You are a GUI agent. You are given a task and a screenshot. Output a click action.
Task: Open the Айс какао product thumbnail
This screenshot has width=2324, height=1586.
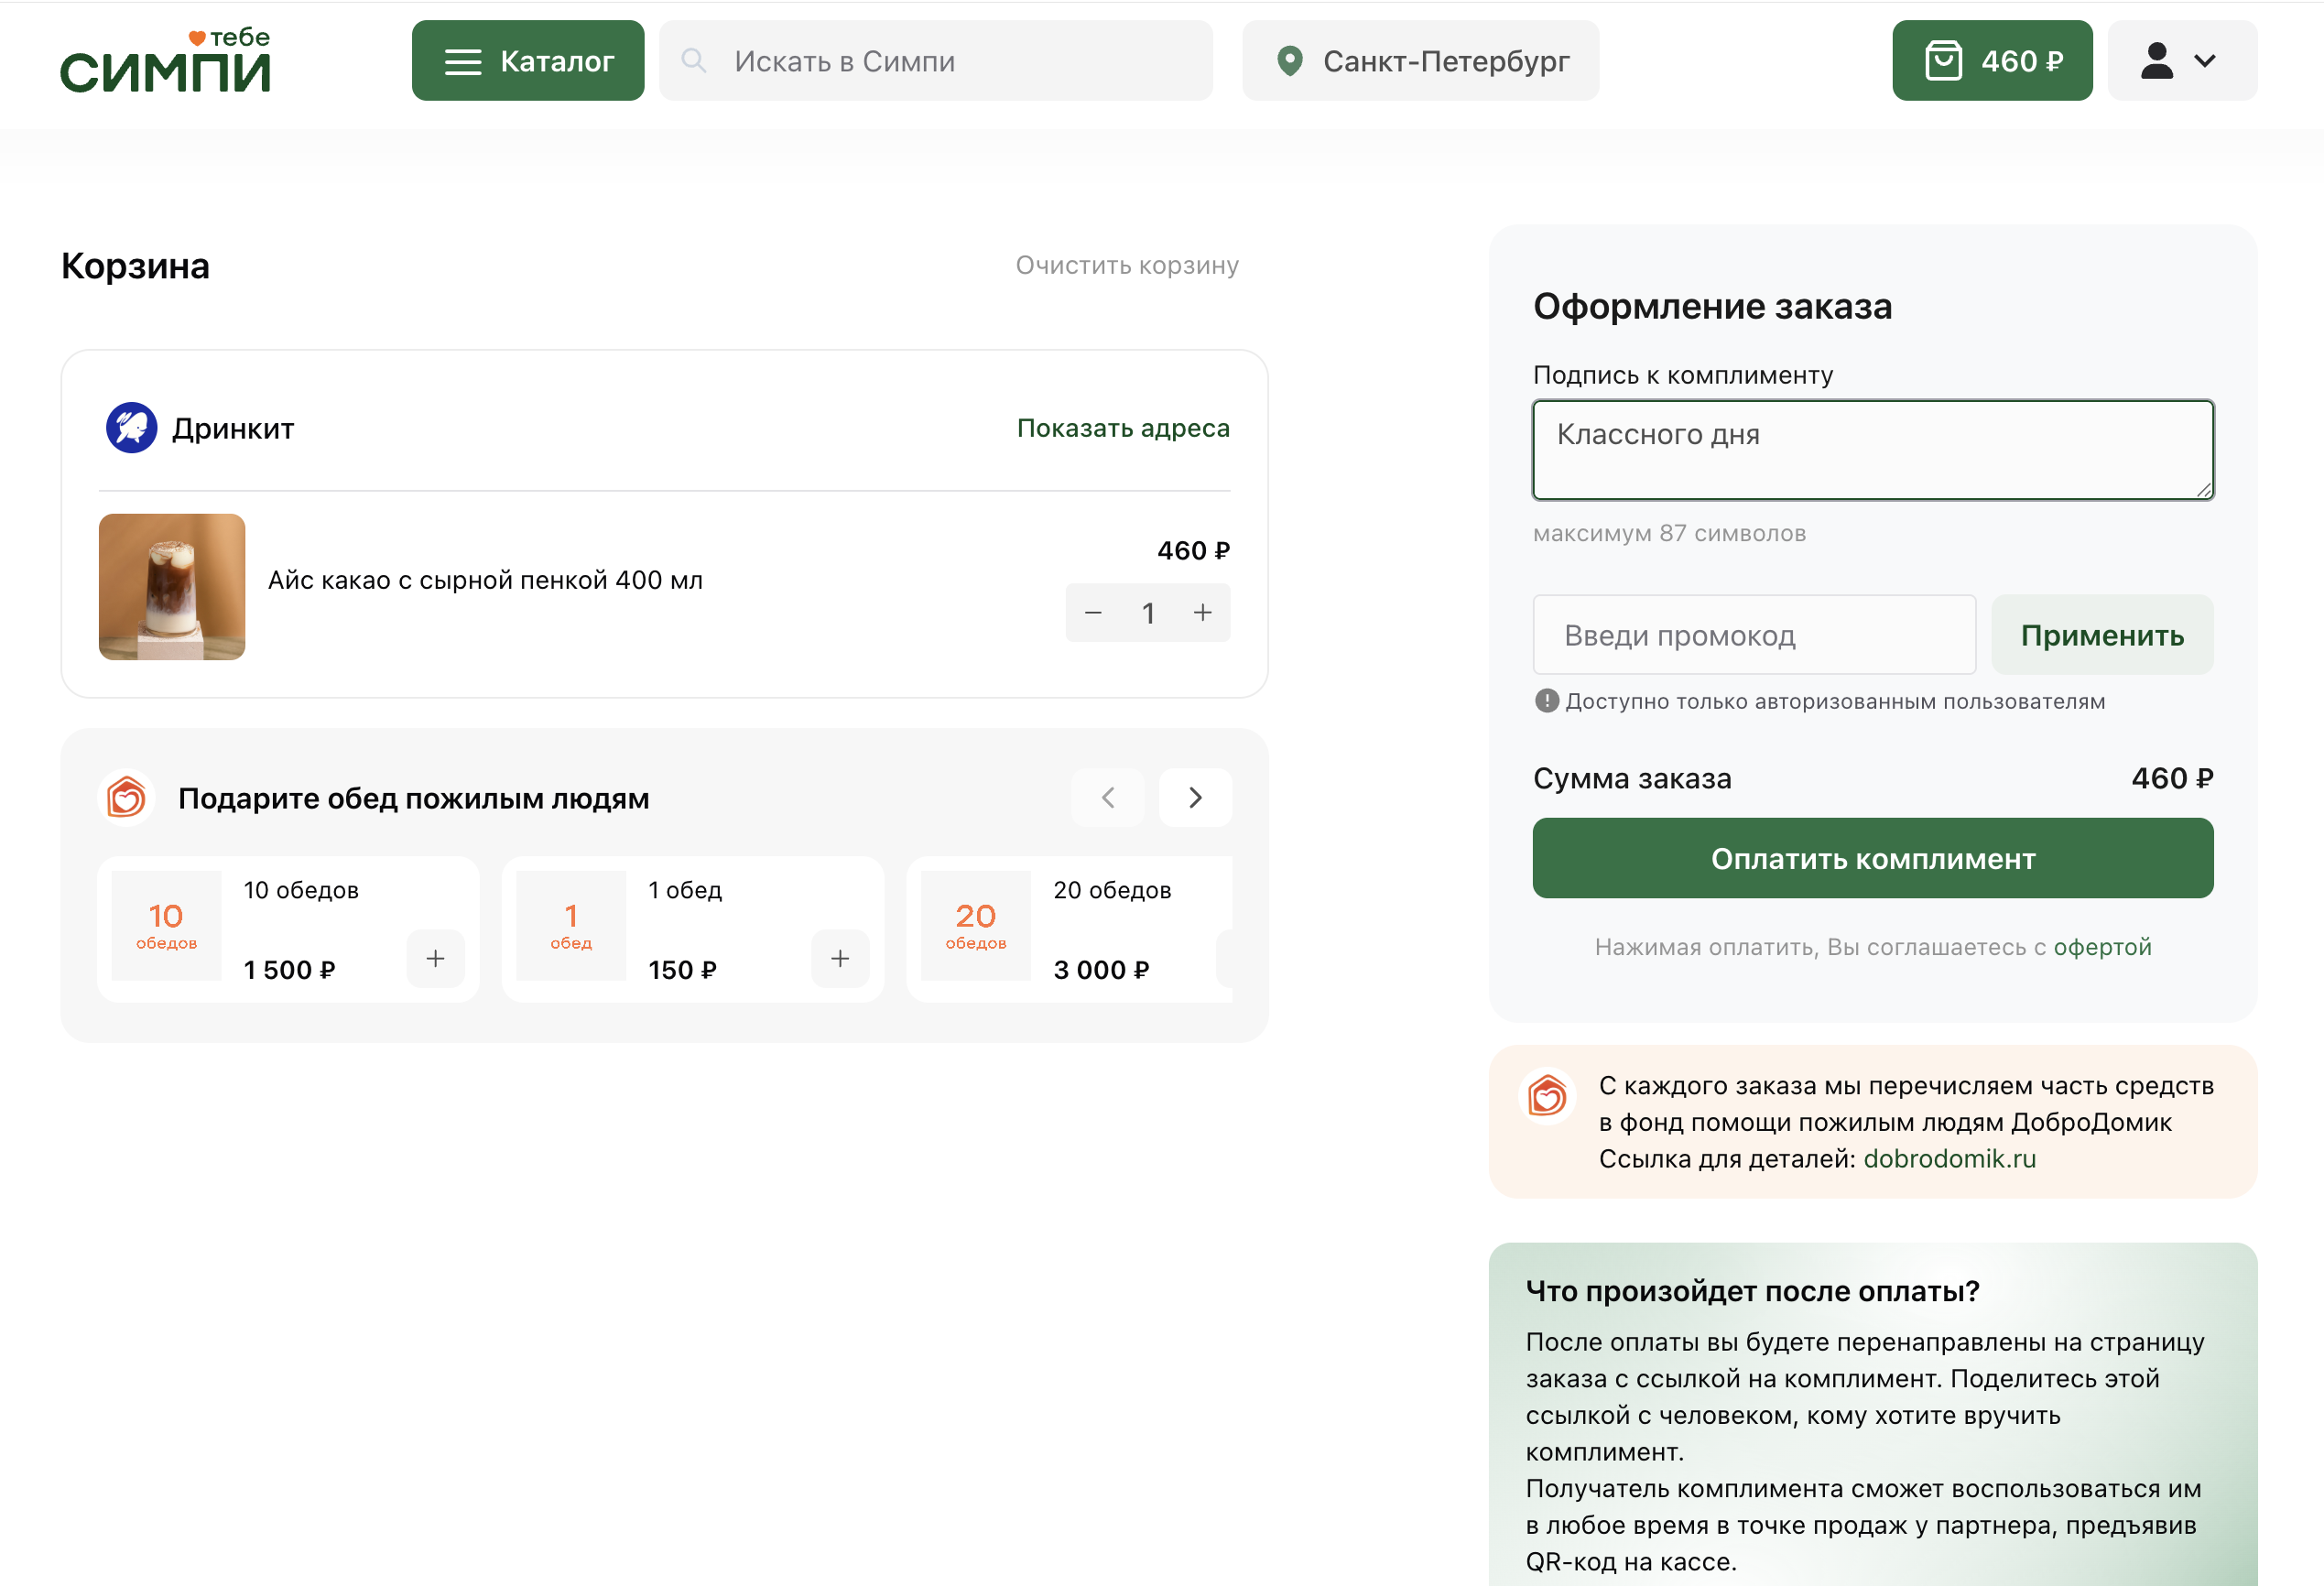pos(172,587)
